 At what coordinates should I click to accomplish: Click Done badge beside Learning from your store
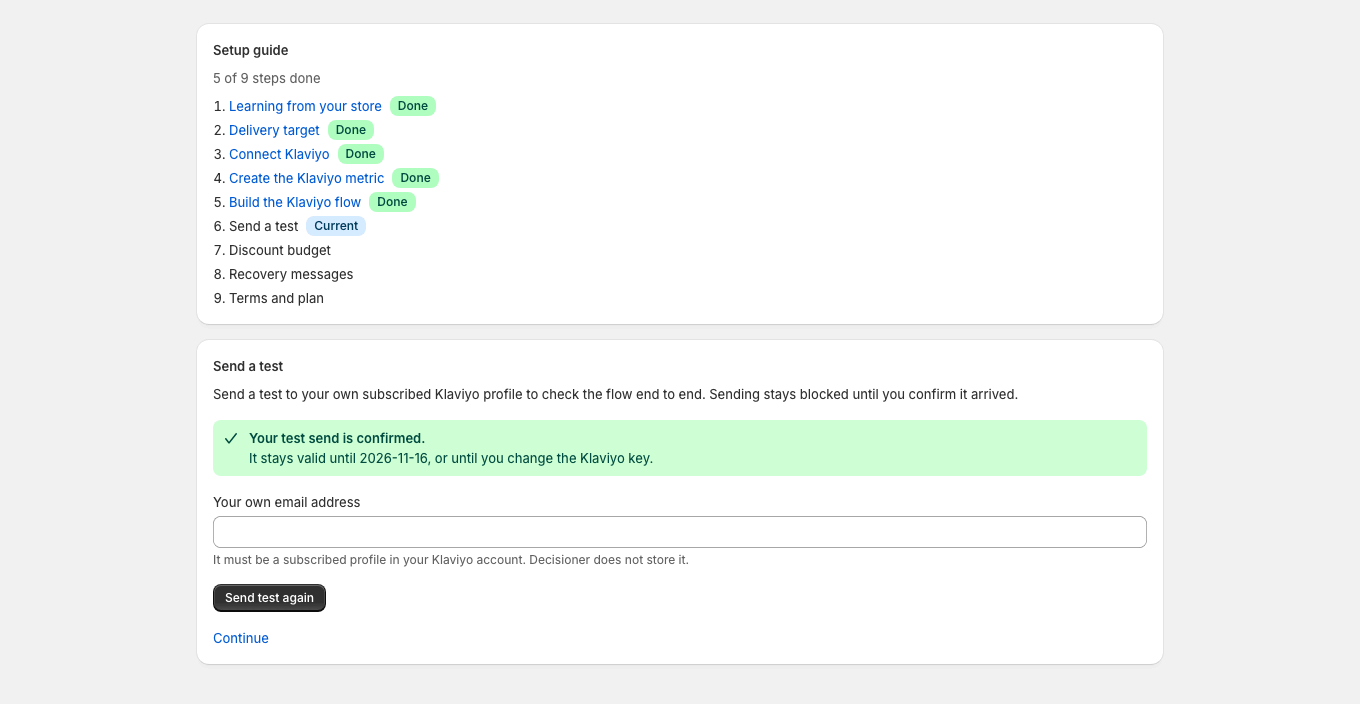pyautogui.click(x=413, y=106)
